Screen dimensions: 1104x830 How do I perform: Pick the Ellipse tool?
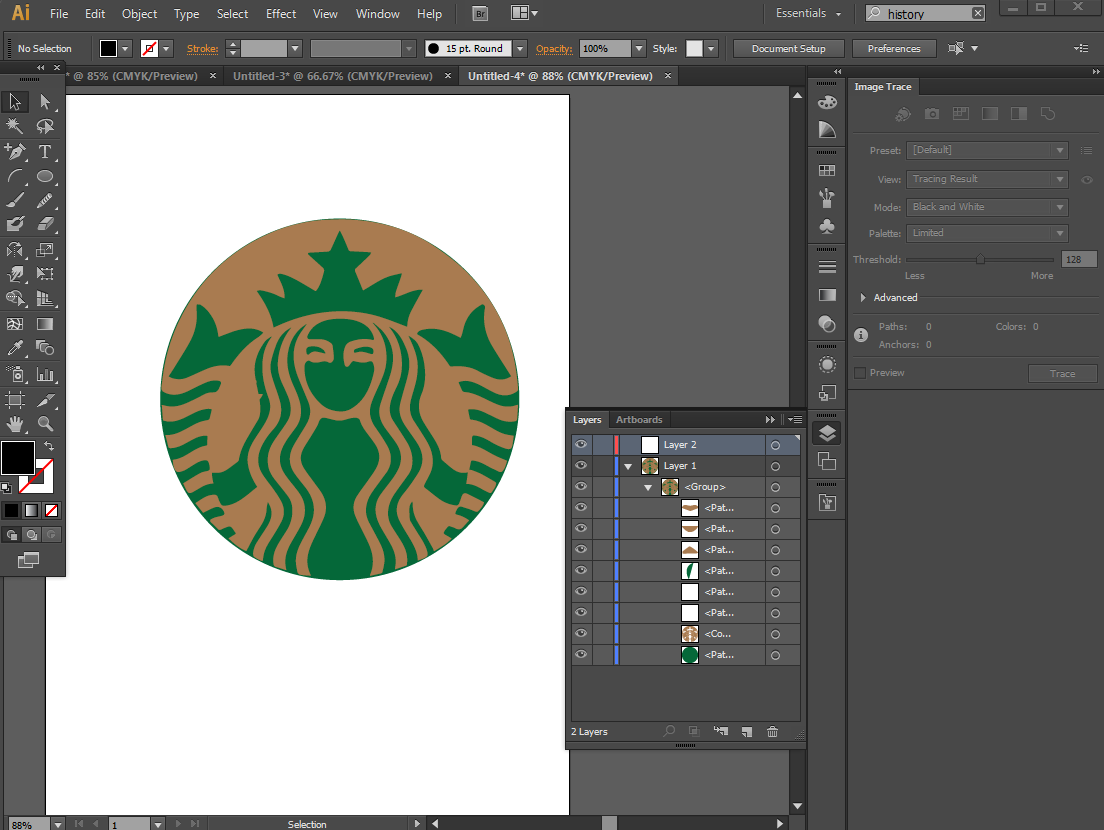(x=45, y=176)
